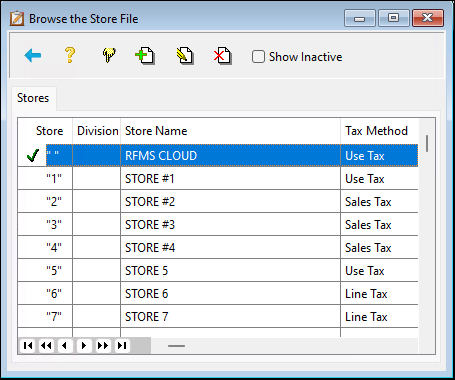The width and height of the screenshot is (455, 380).
Task: Go to the previous record arrow
Action: 65,345
